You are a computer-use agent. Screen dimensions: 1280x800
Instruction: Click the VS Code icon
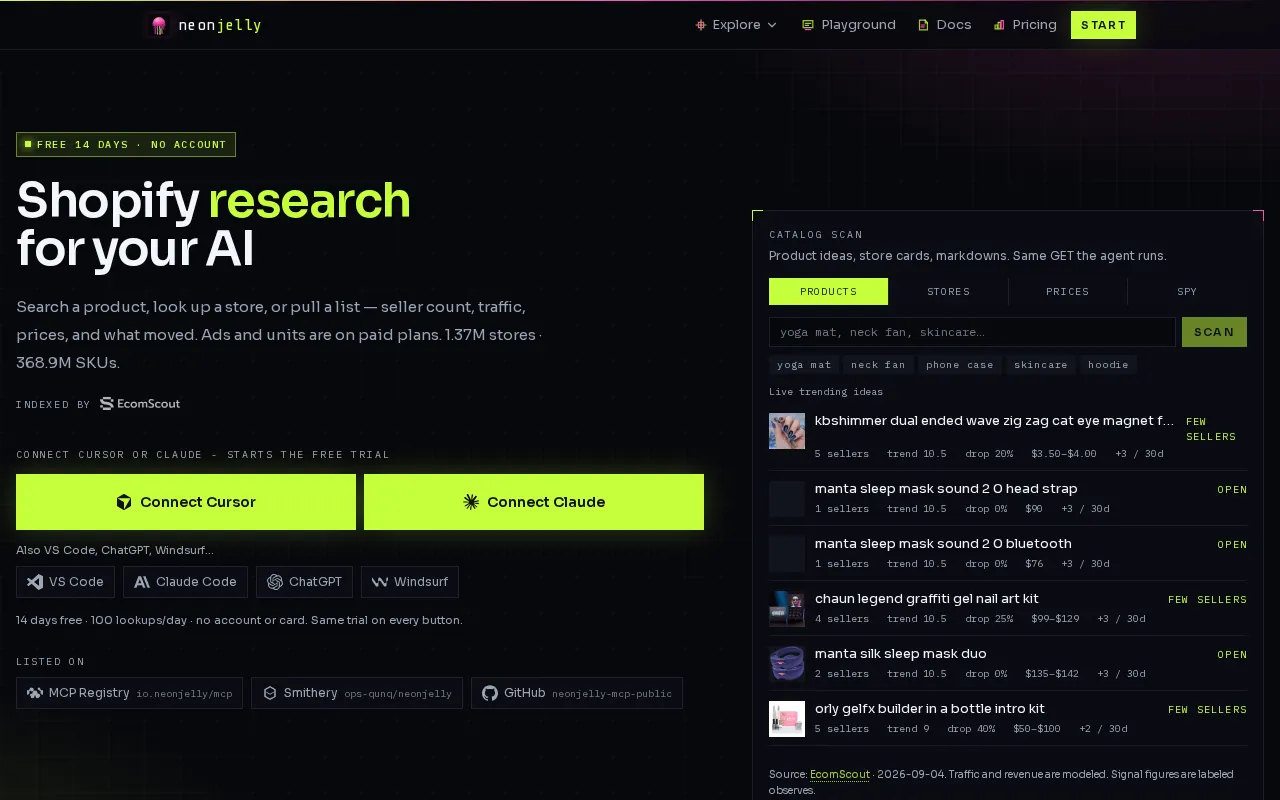click(x=35, y=582)
